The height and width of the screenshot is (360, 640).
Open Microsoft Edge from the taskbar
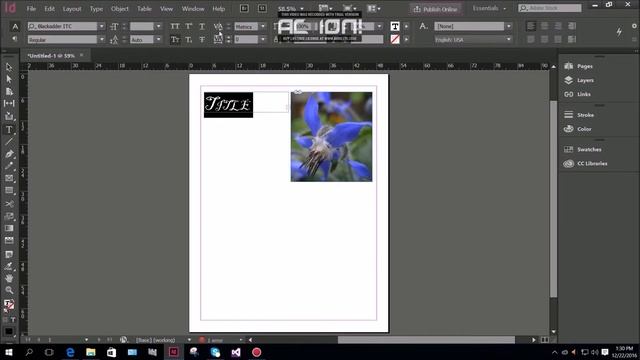pos(70,352)
